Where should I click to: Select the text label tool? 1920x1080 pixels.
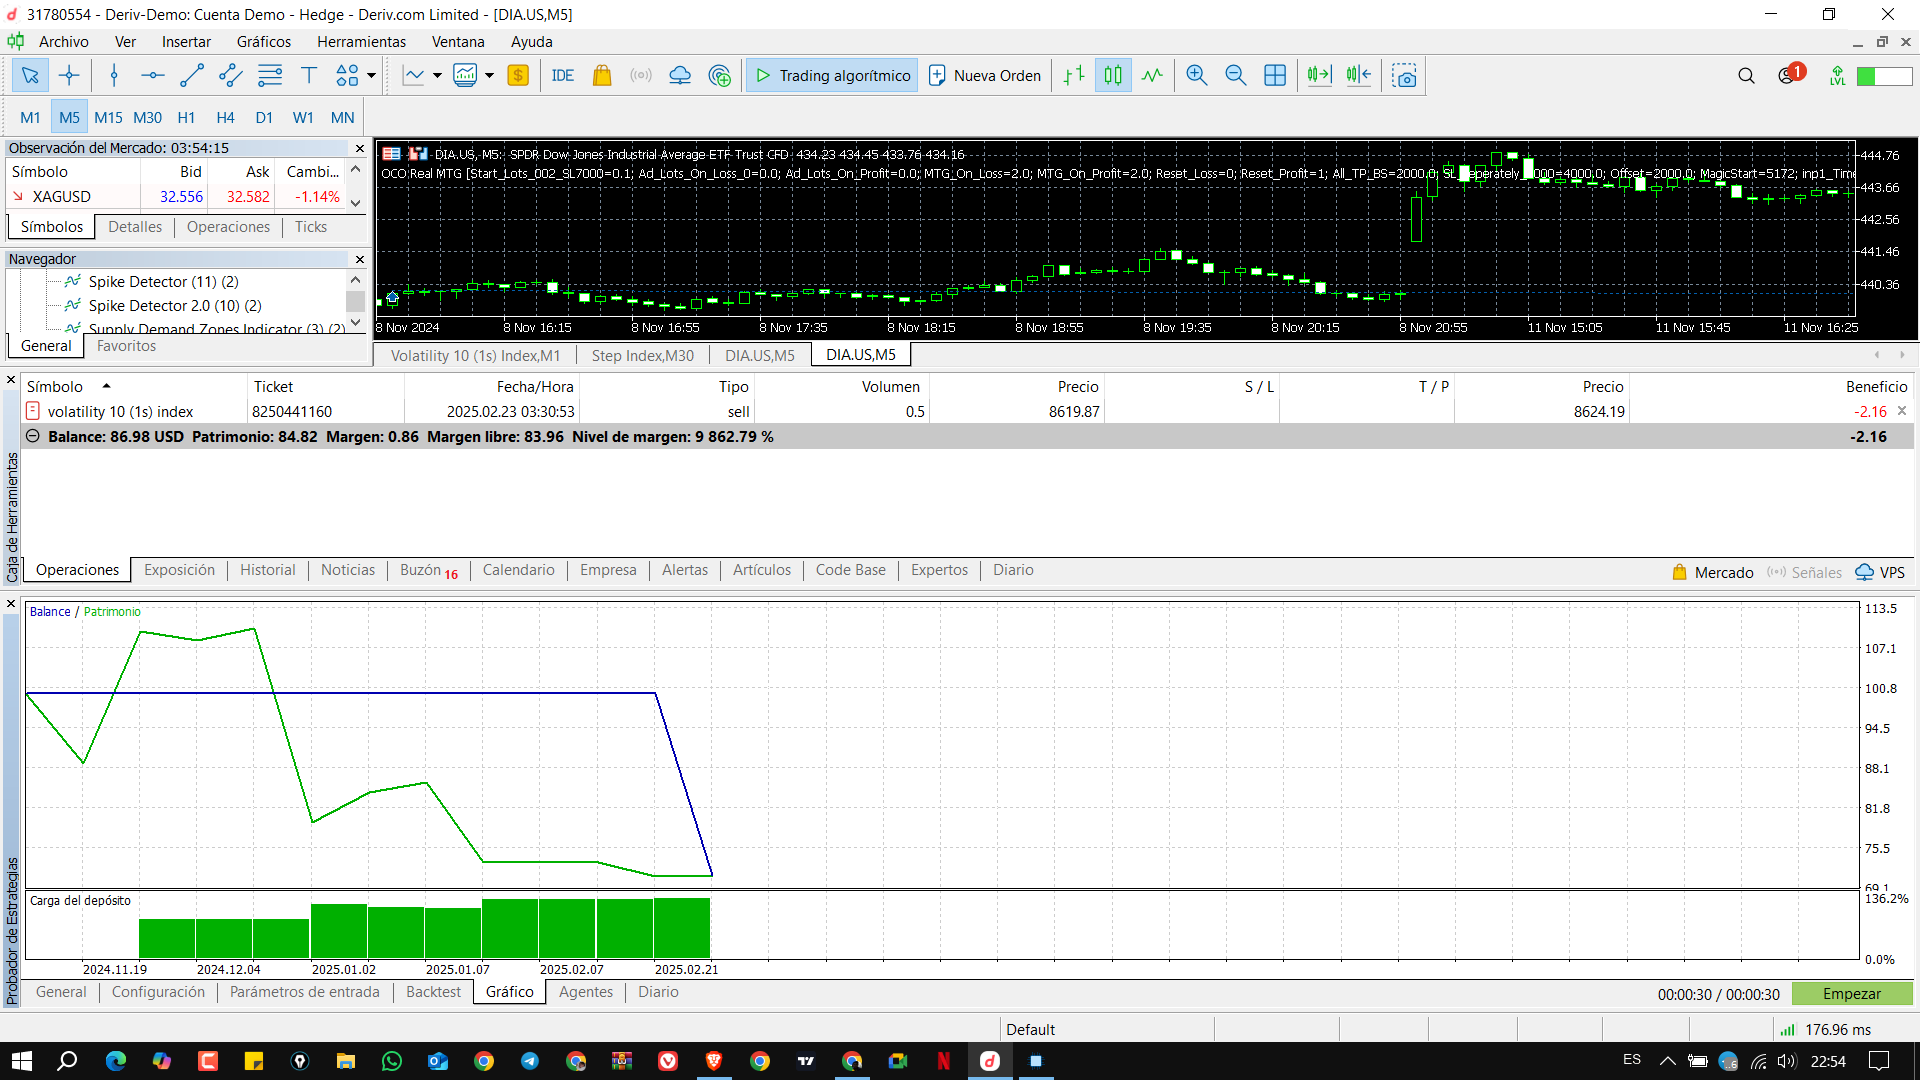309,75
